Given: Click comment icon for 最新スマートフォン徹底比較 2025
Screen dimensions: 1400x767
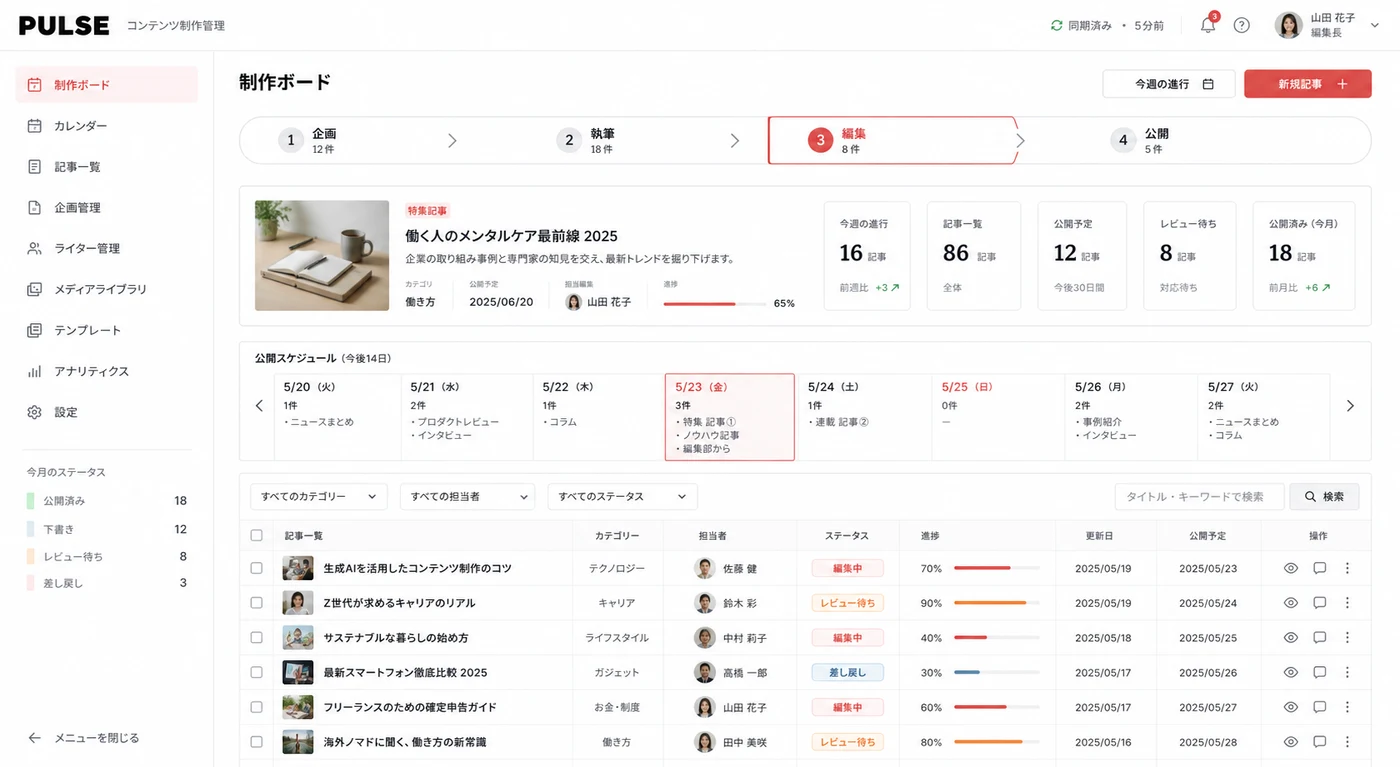Looking at the screenshot, I should click(1319, 672).
